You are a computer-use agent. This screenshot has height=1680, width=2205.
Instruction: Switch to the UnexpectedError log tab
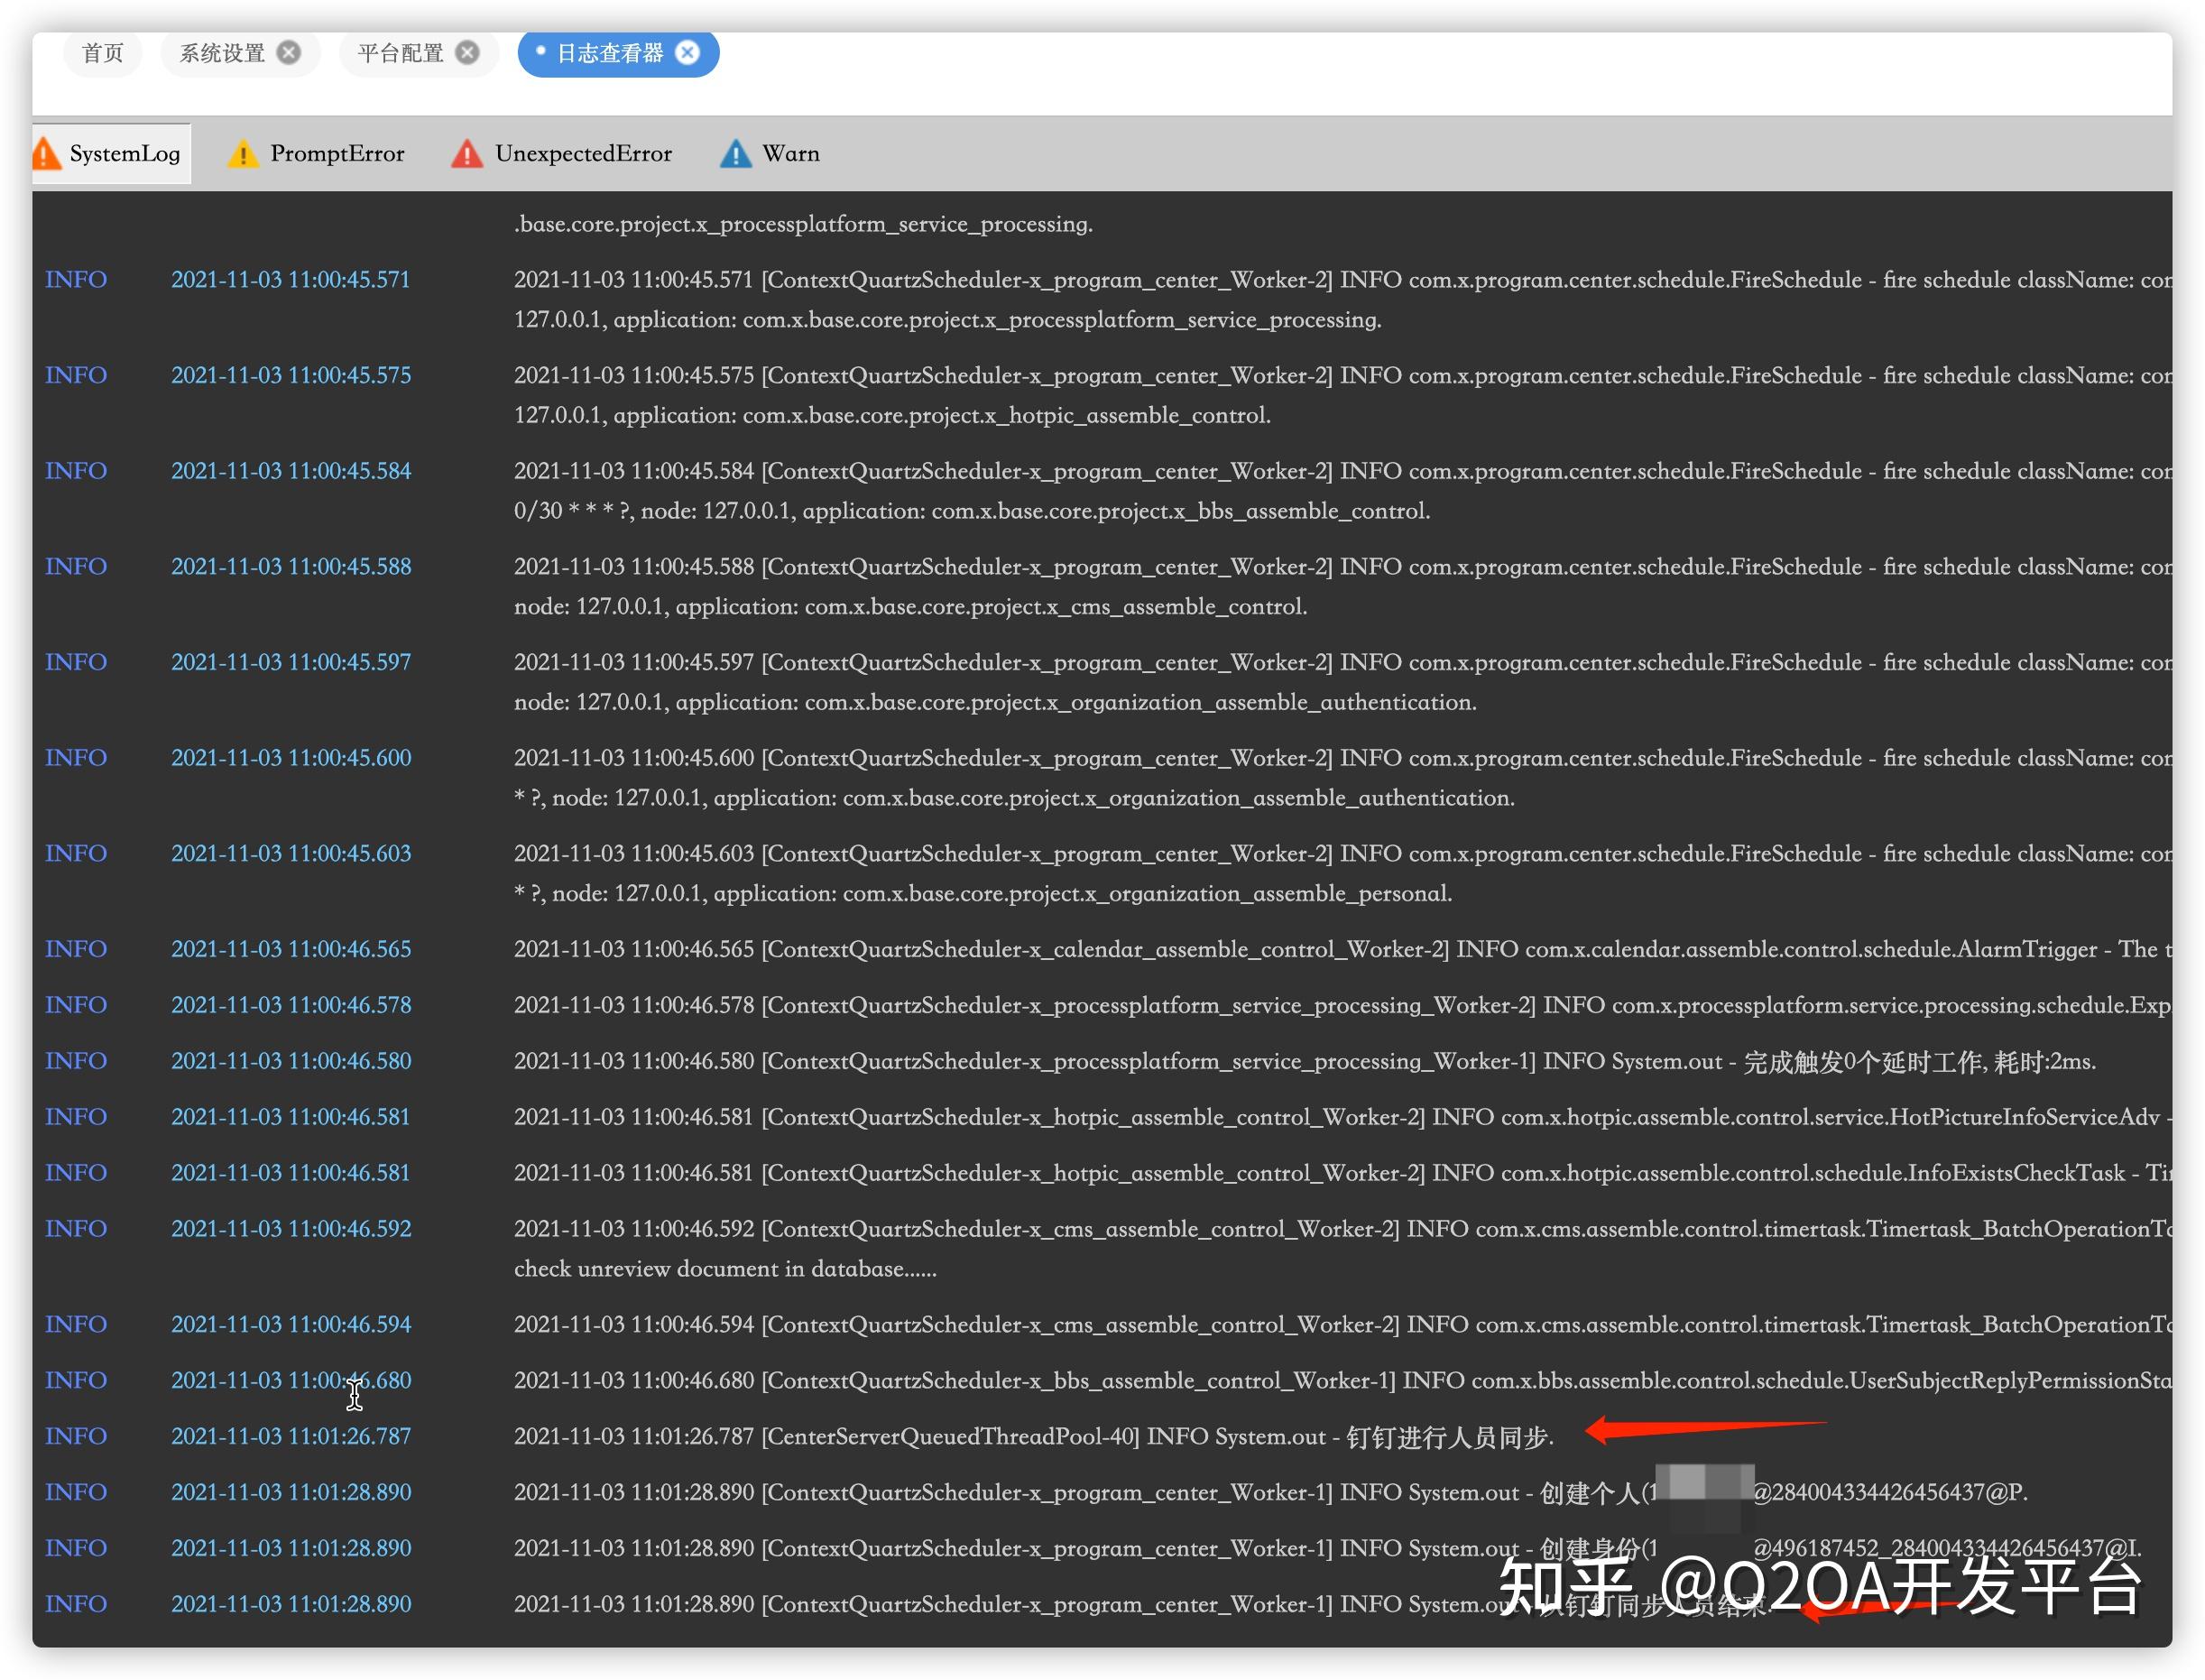(x=583, y=154)
